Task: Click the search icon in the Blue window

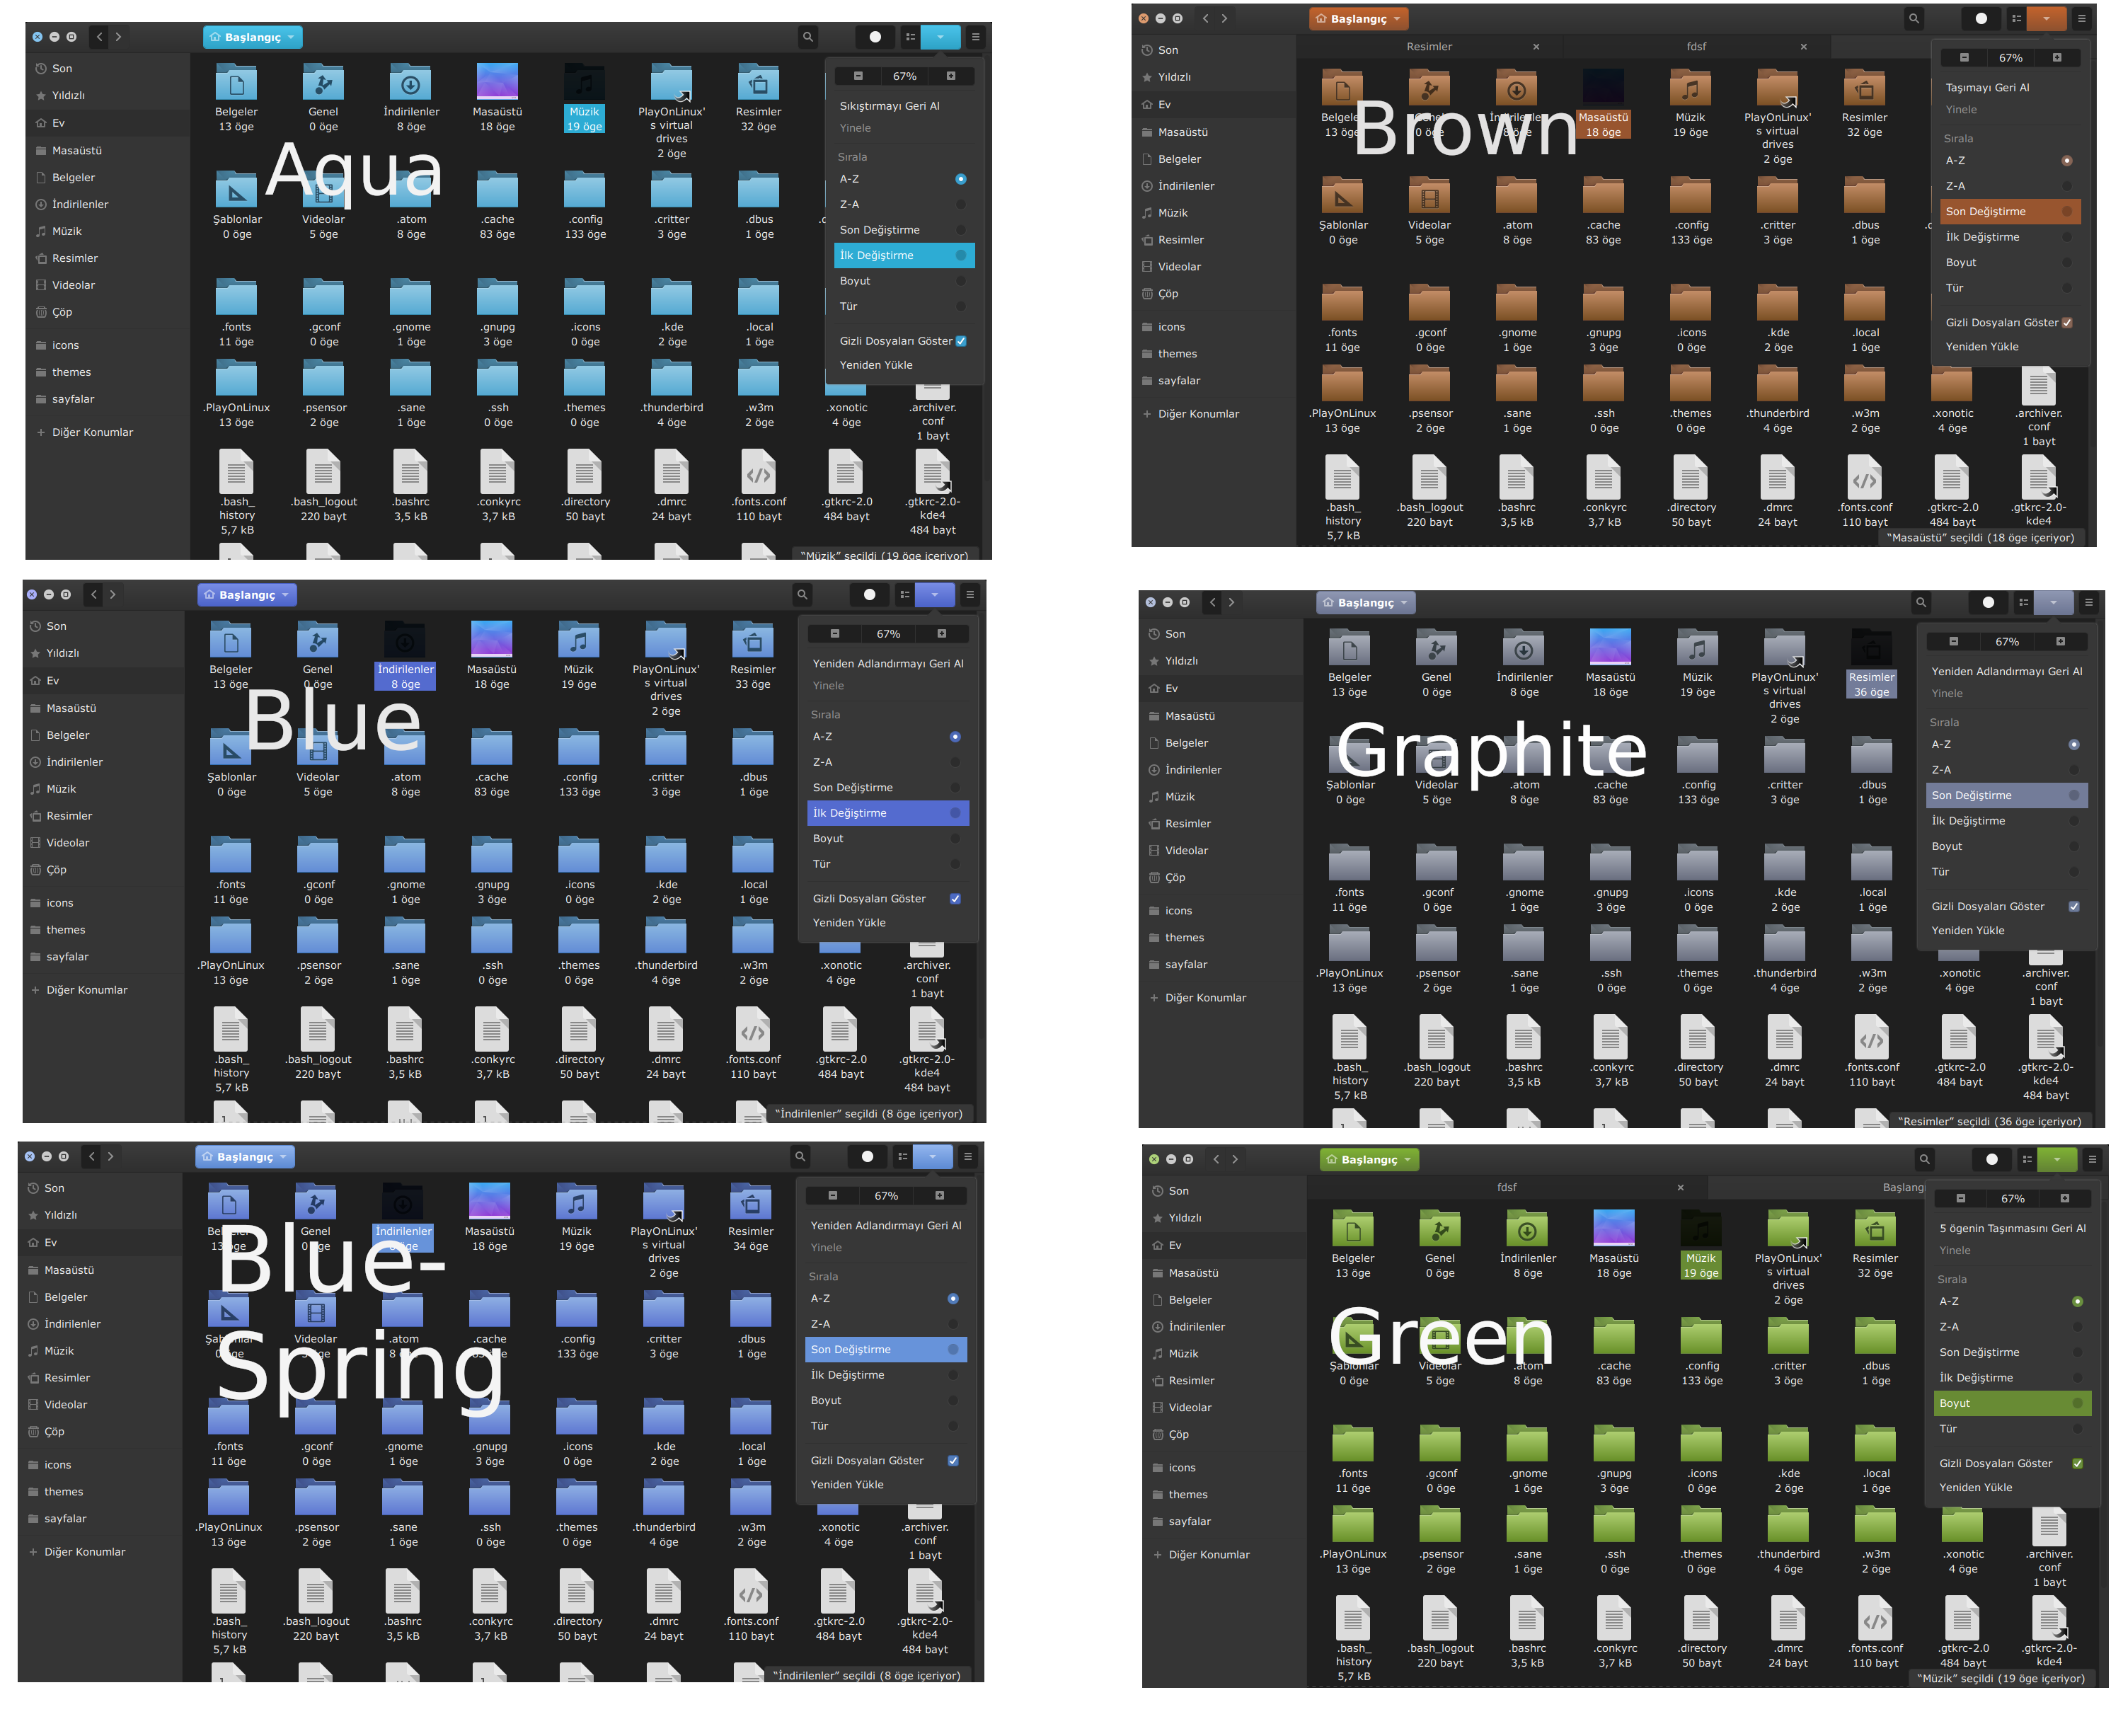Action: [x=801, y=594]
